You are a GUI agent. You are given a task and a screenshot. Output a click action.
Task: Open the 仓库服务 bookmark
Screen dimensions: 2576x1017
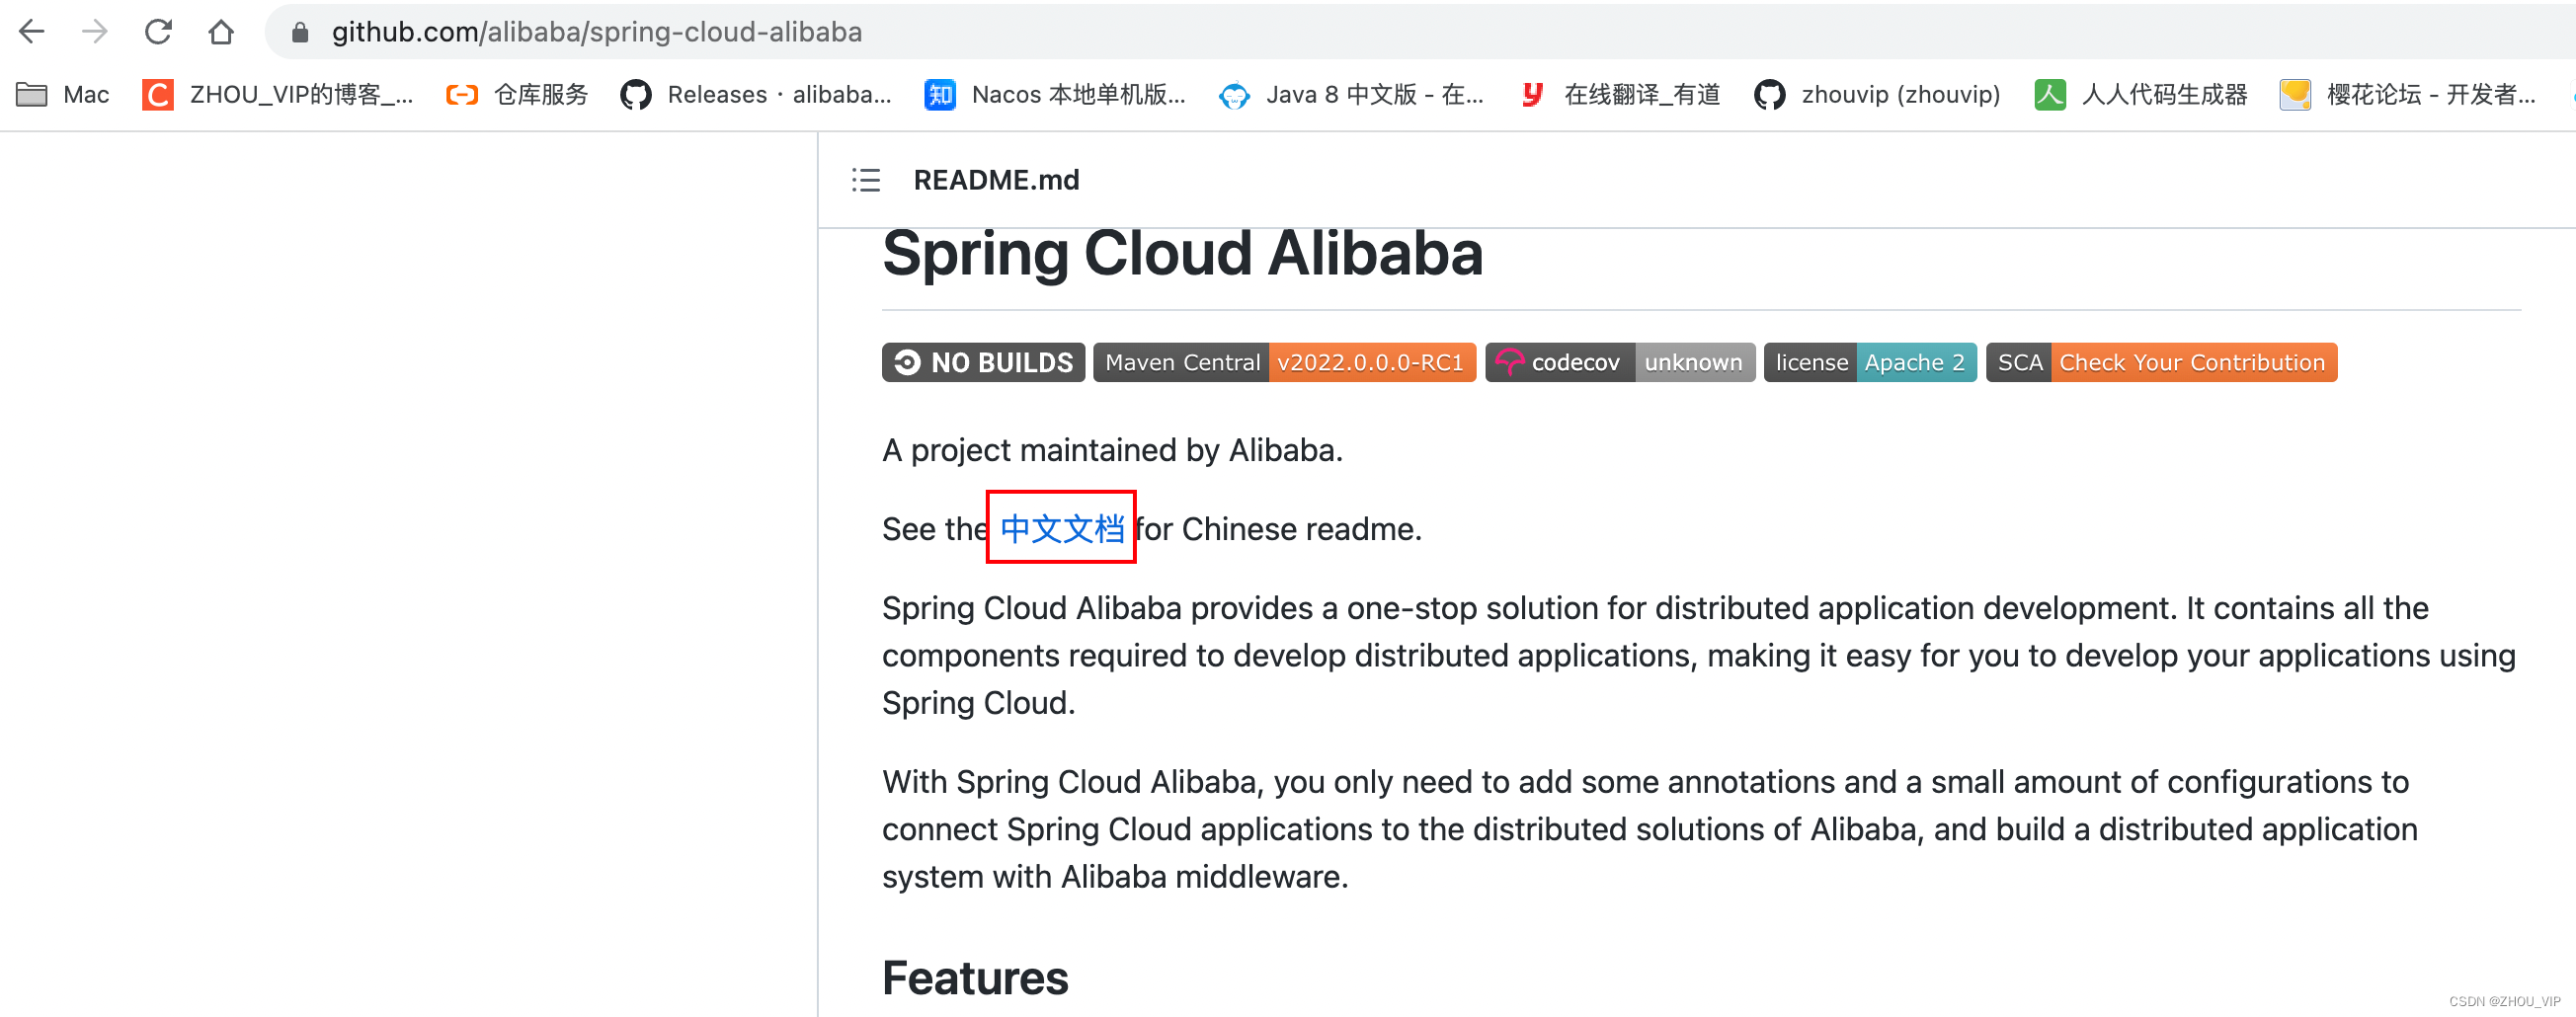[x=518, y=95]
